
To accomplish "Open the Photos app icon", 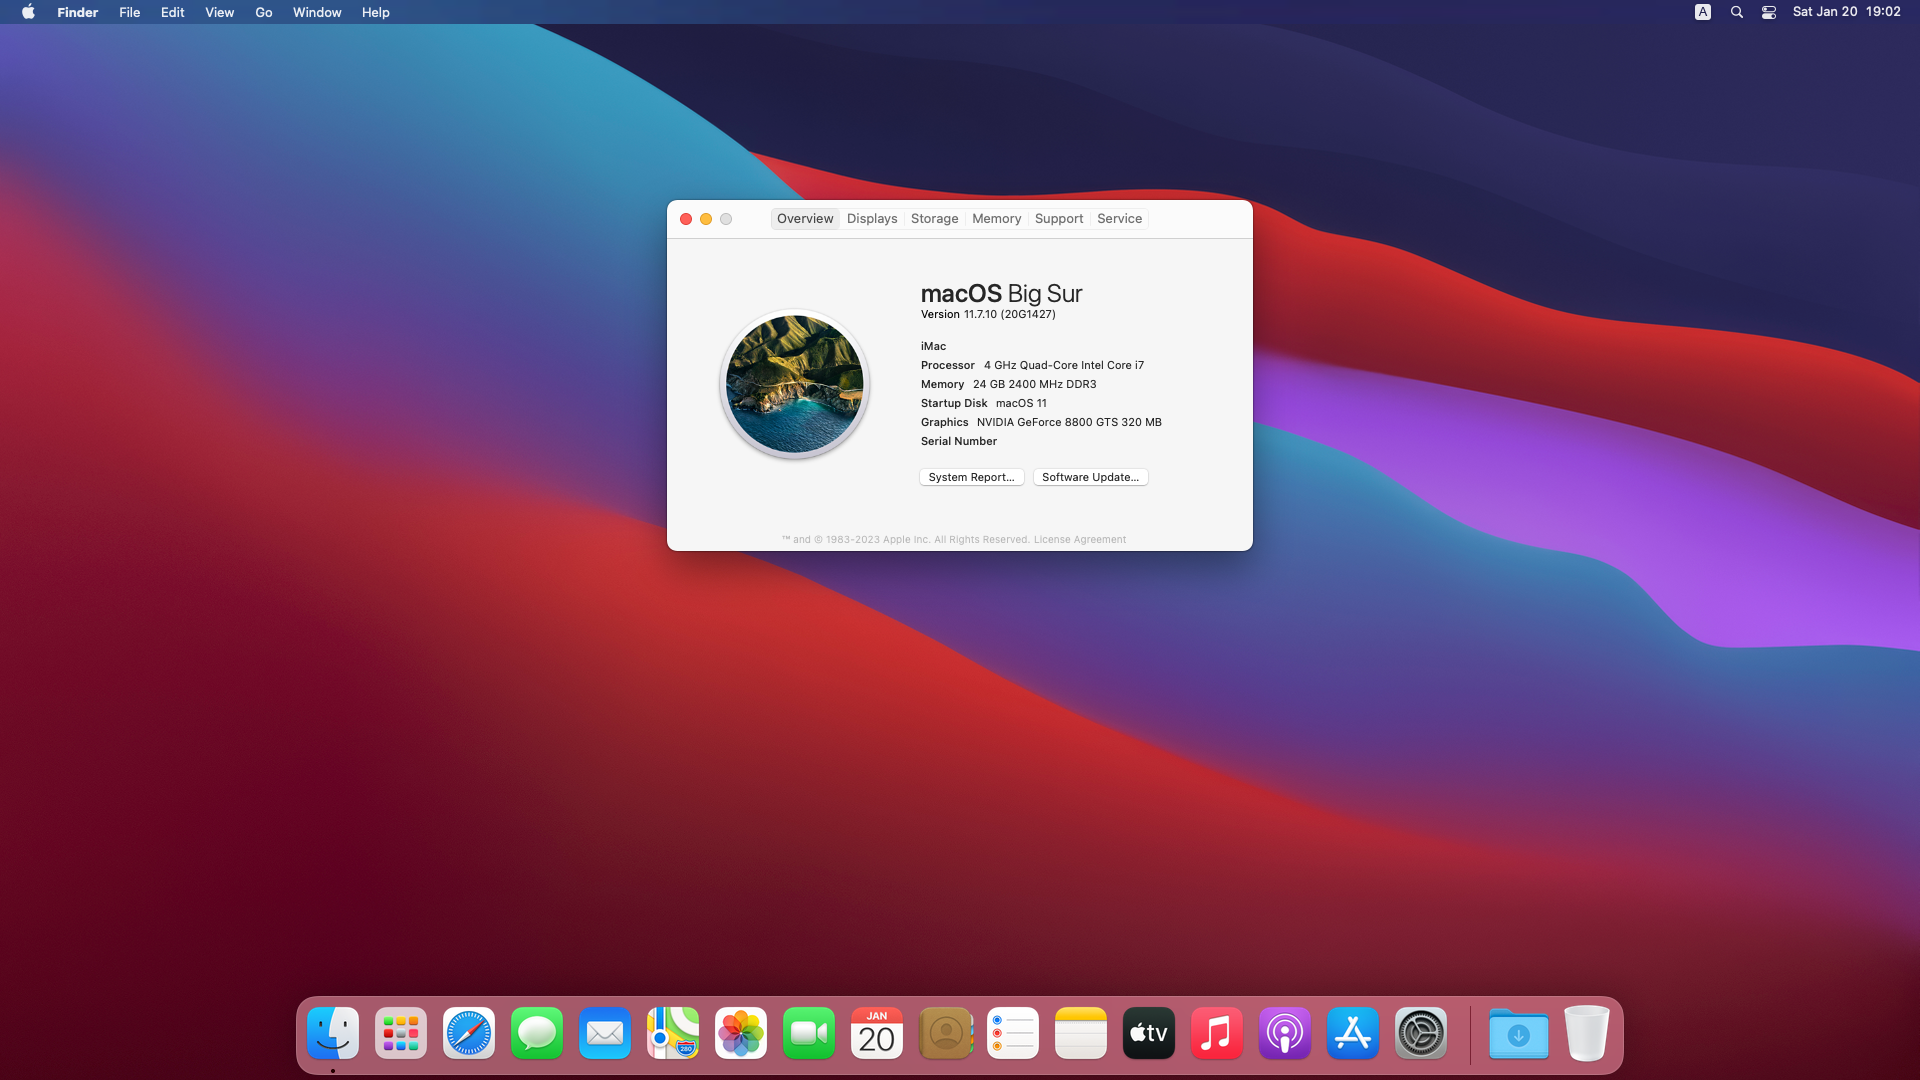I will 741,1033.
